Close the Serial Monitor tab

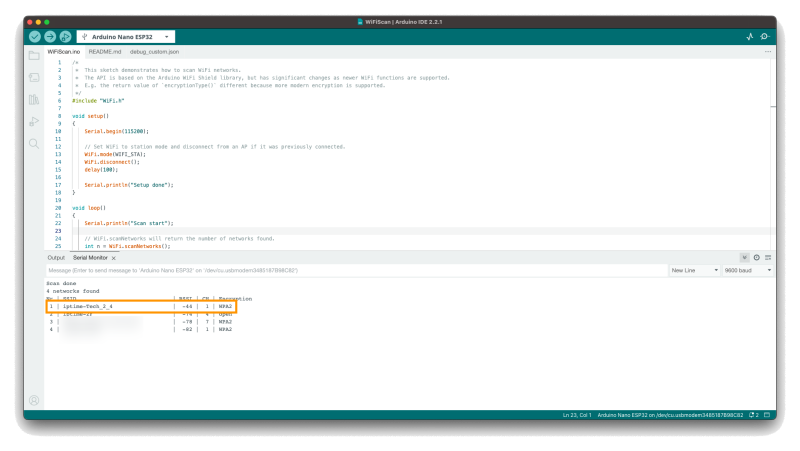(114, 258)
